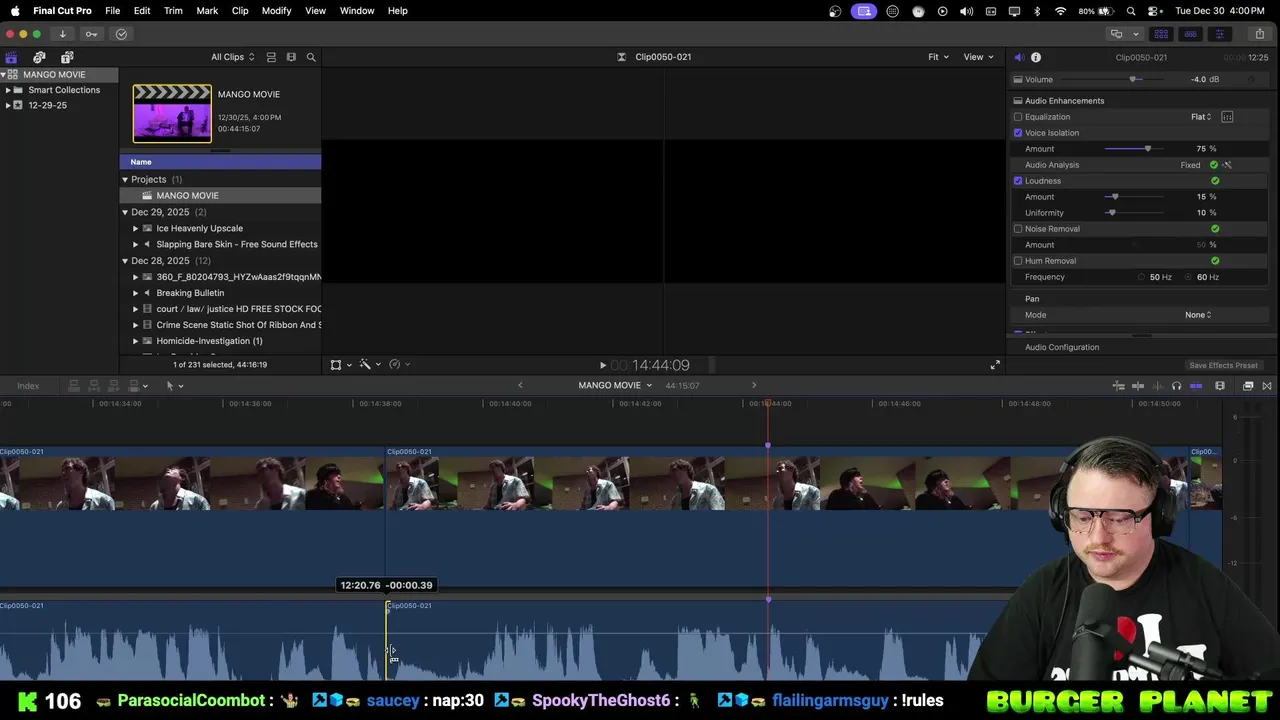
Task: Open browser search magnifier
Action: [311, 57]
